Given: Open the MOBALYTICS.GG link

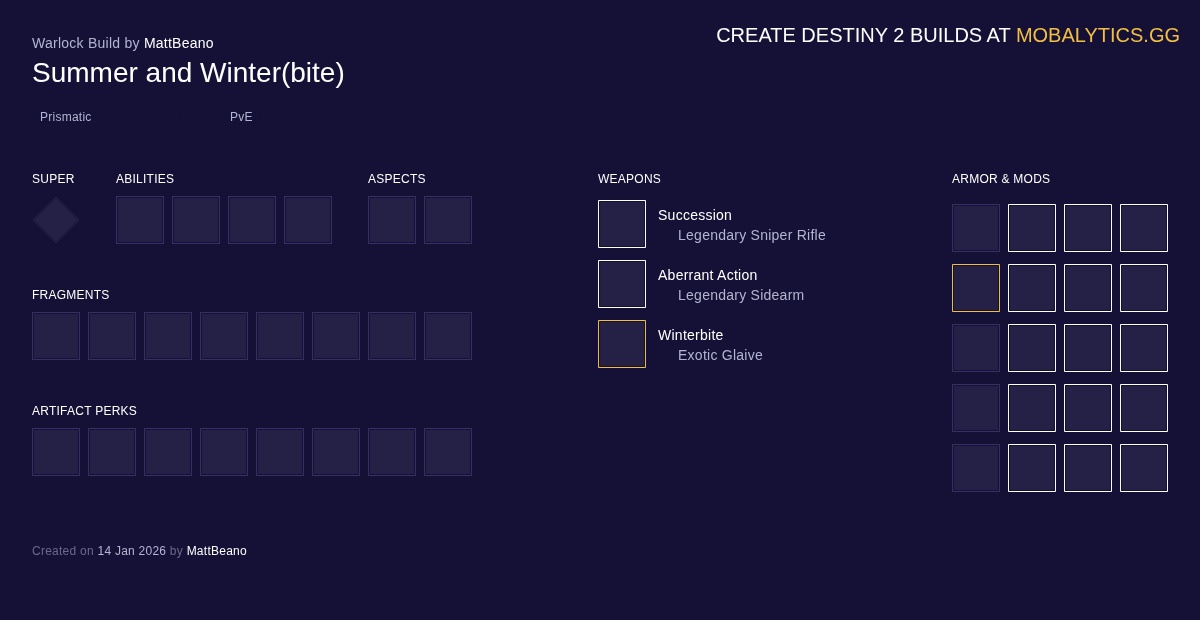Looking at the screenshot, I should click(x=1097, y=35).
